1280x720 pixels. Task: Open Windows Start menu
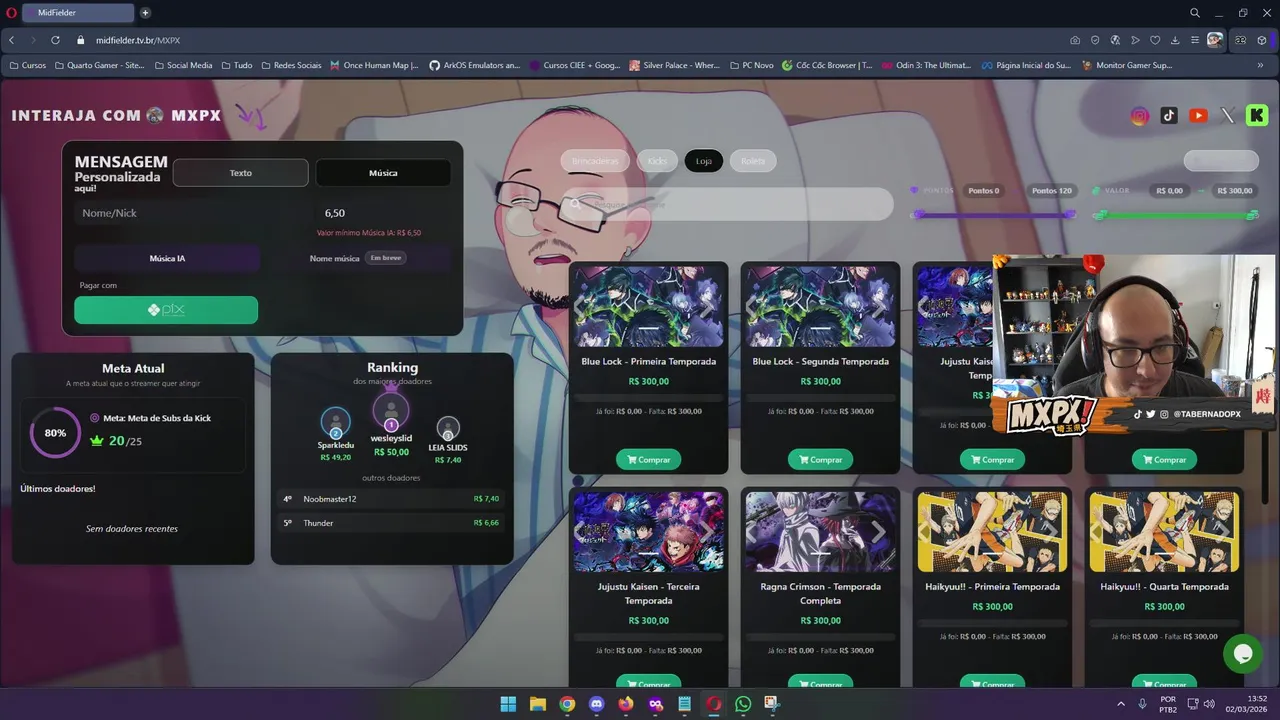(x=508, y=704)
